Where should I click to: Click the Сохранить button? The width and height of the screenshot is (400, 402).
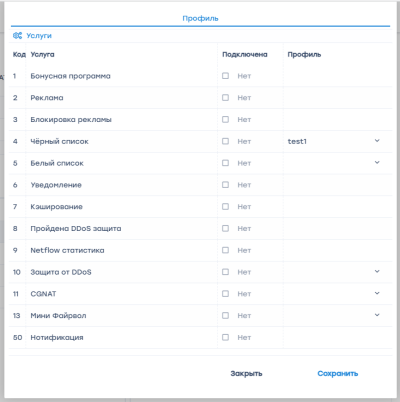click(338, 373)
